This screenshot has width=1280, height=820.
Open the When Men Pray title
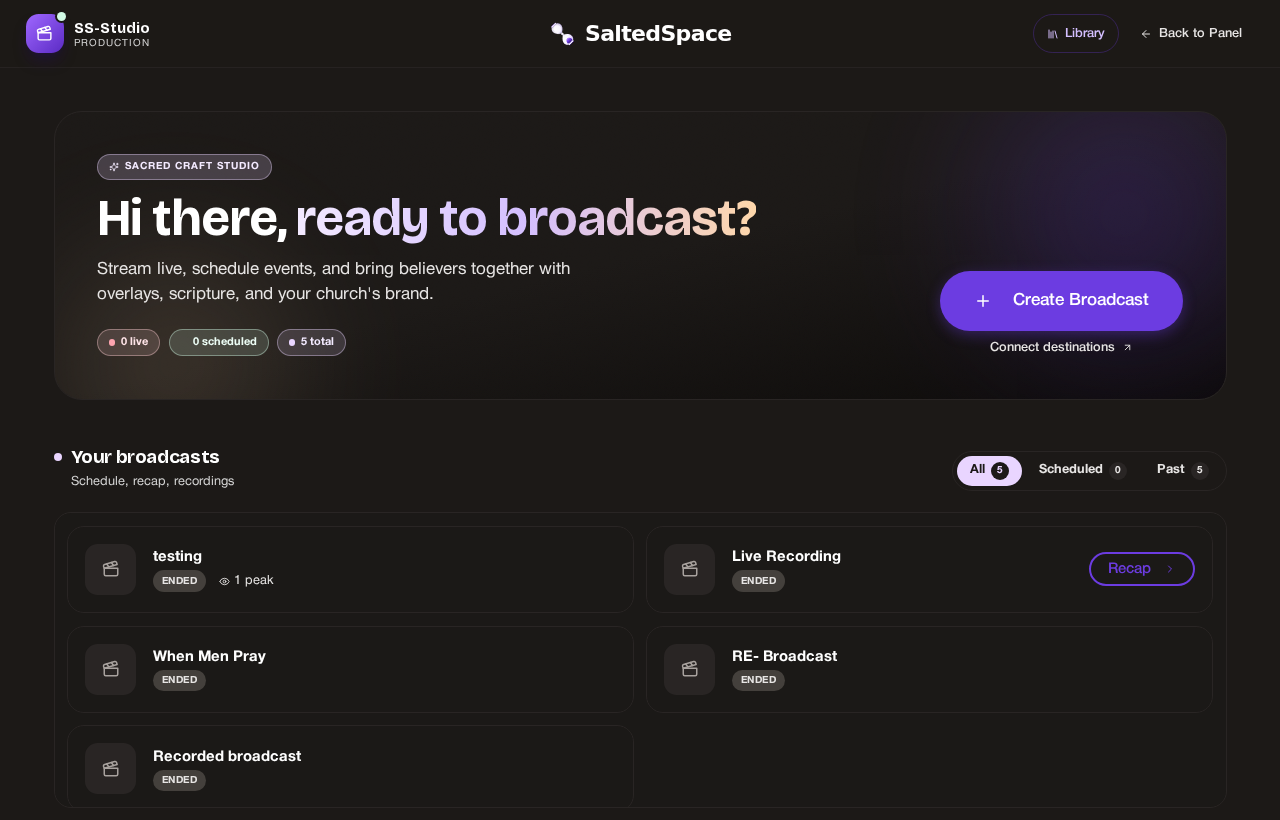209,657
